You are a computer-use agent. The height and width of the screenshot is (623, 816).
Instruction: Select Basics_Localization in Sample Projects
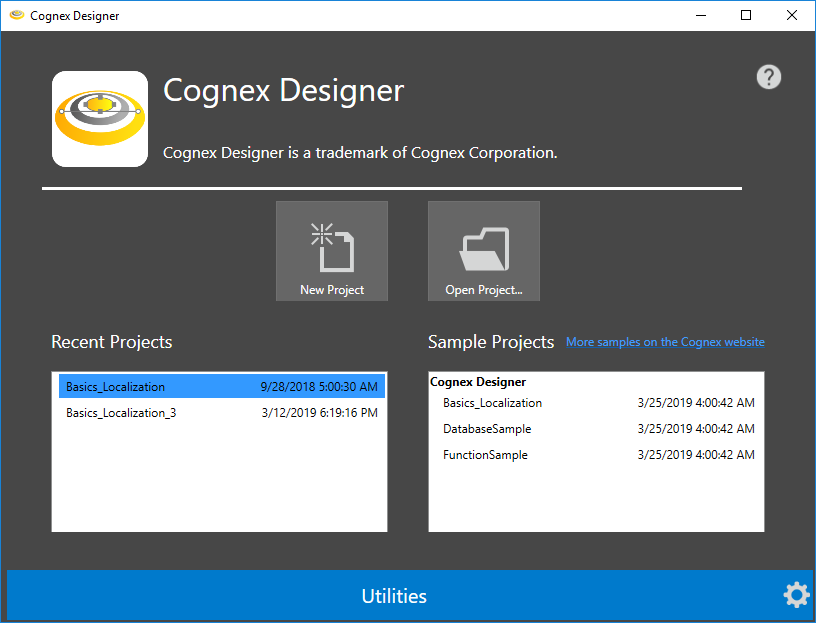[x=493, y=403]
